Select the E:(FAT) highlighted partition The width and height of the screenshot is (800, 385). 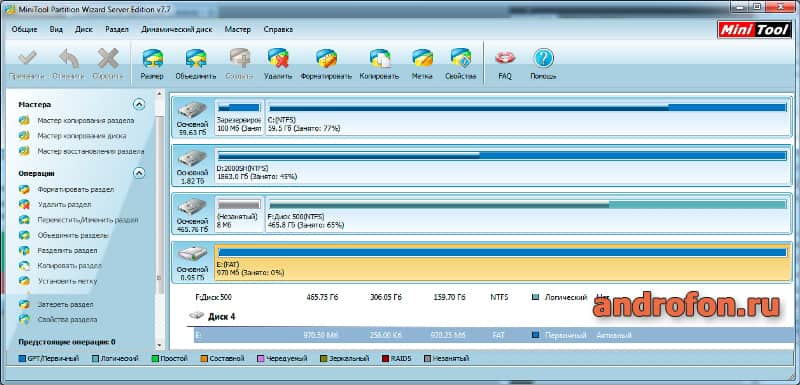[x=503, y=262]
